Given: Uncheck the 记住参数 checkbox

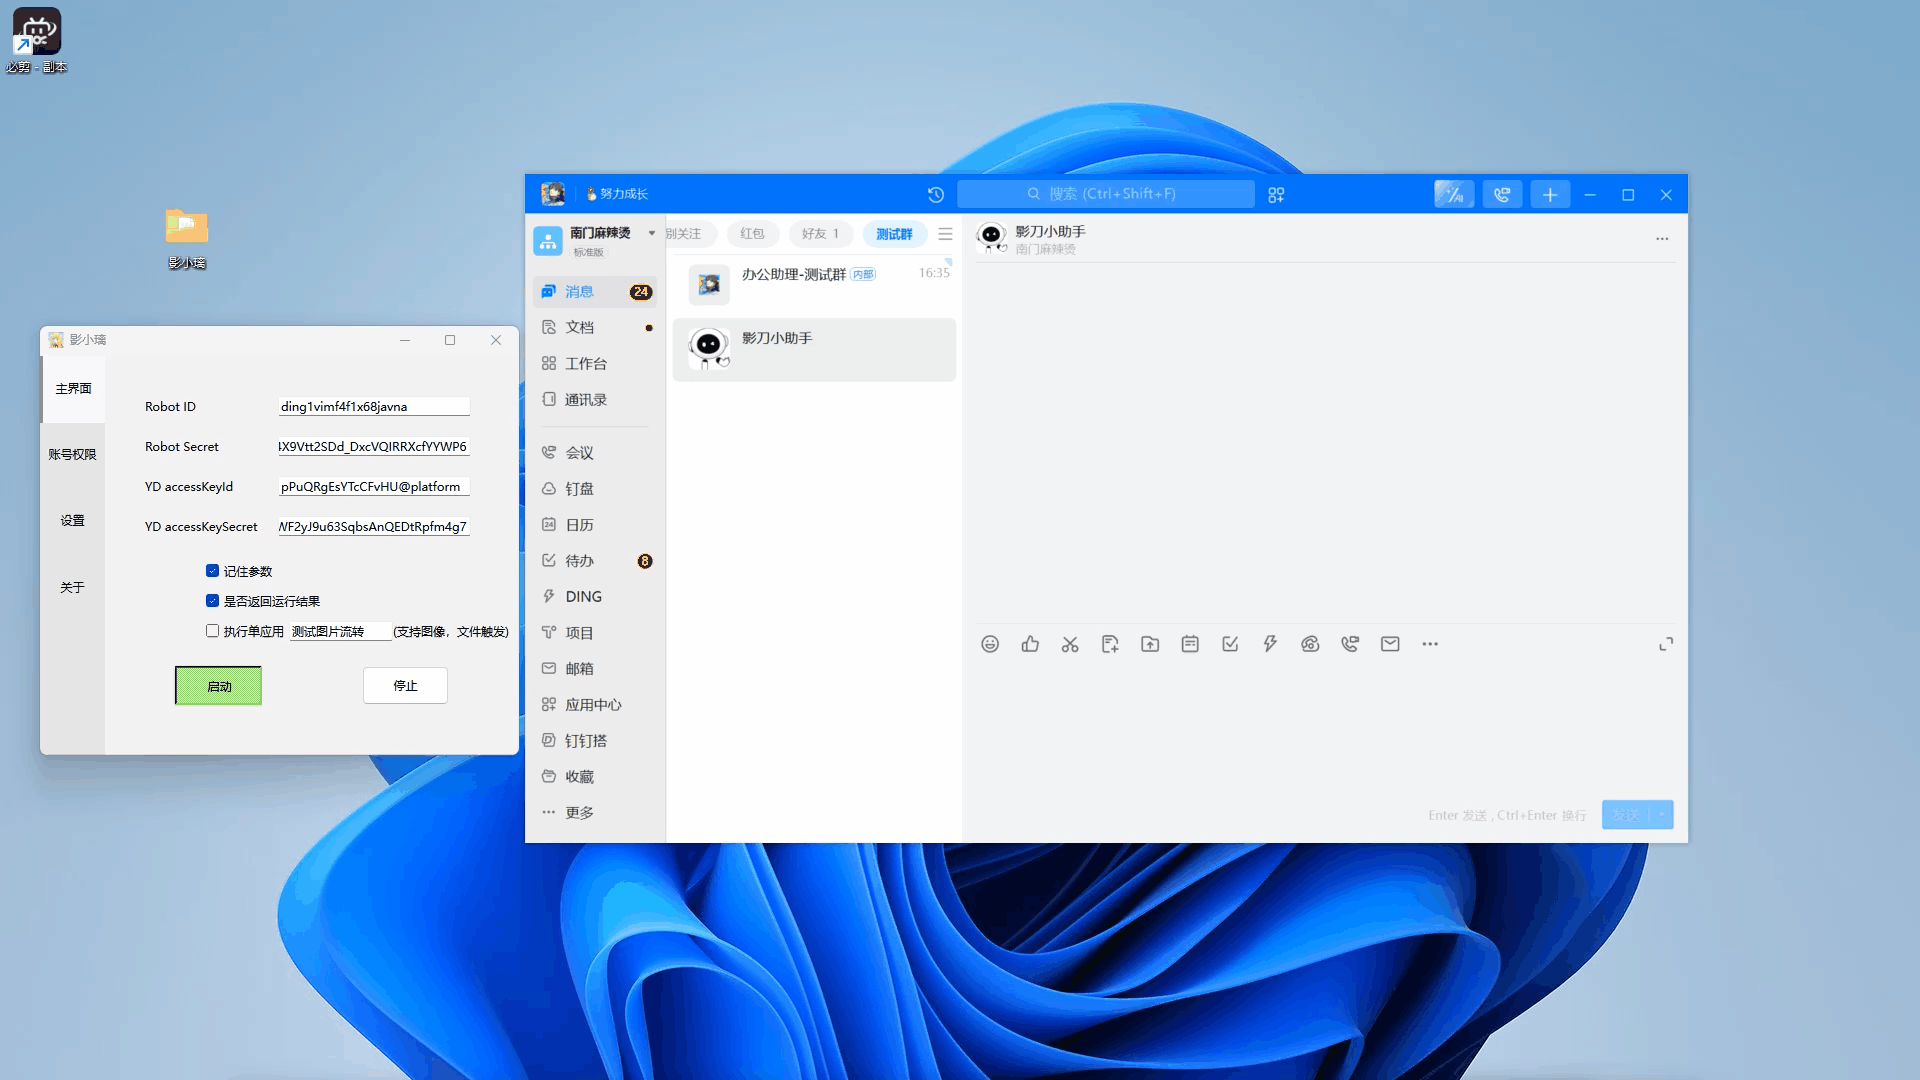Looking at the screenshot, I should pos(212,571).
